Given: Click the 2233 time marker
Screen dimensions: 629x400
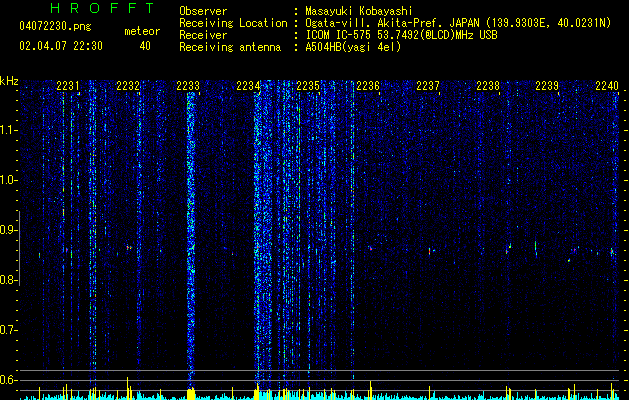Looking at the screenshot, I should click(x=188, y=86).
